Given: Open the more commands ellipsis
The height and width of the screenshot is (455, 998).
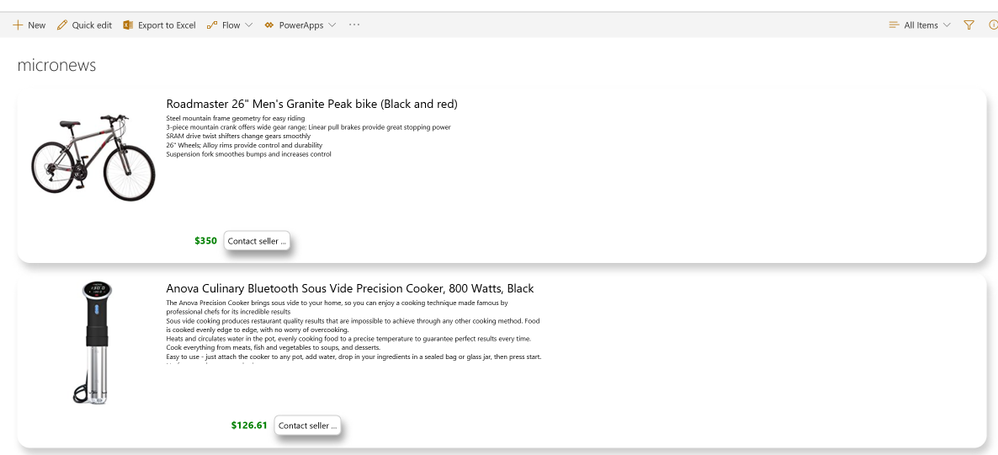Looking at the screenshot, I should 354,25.
